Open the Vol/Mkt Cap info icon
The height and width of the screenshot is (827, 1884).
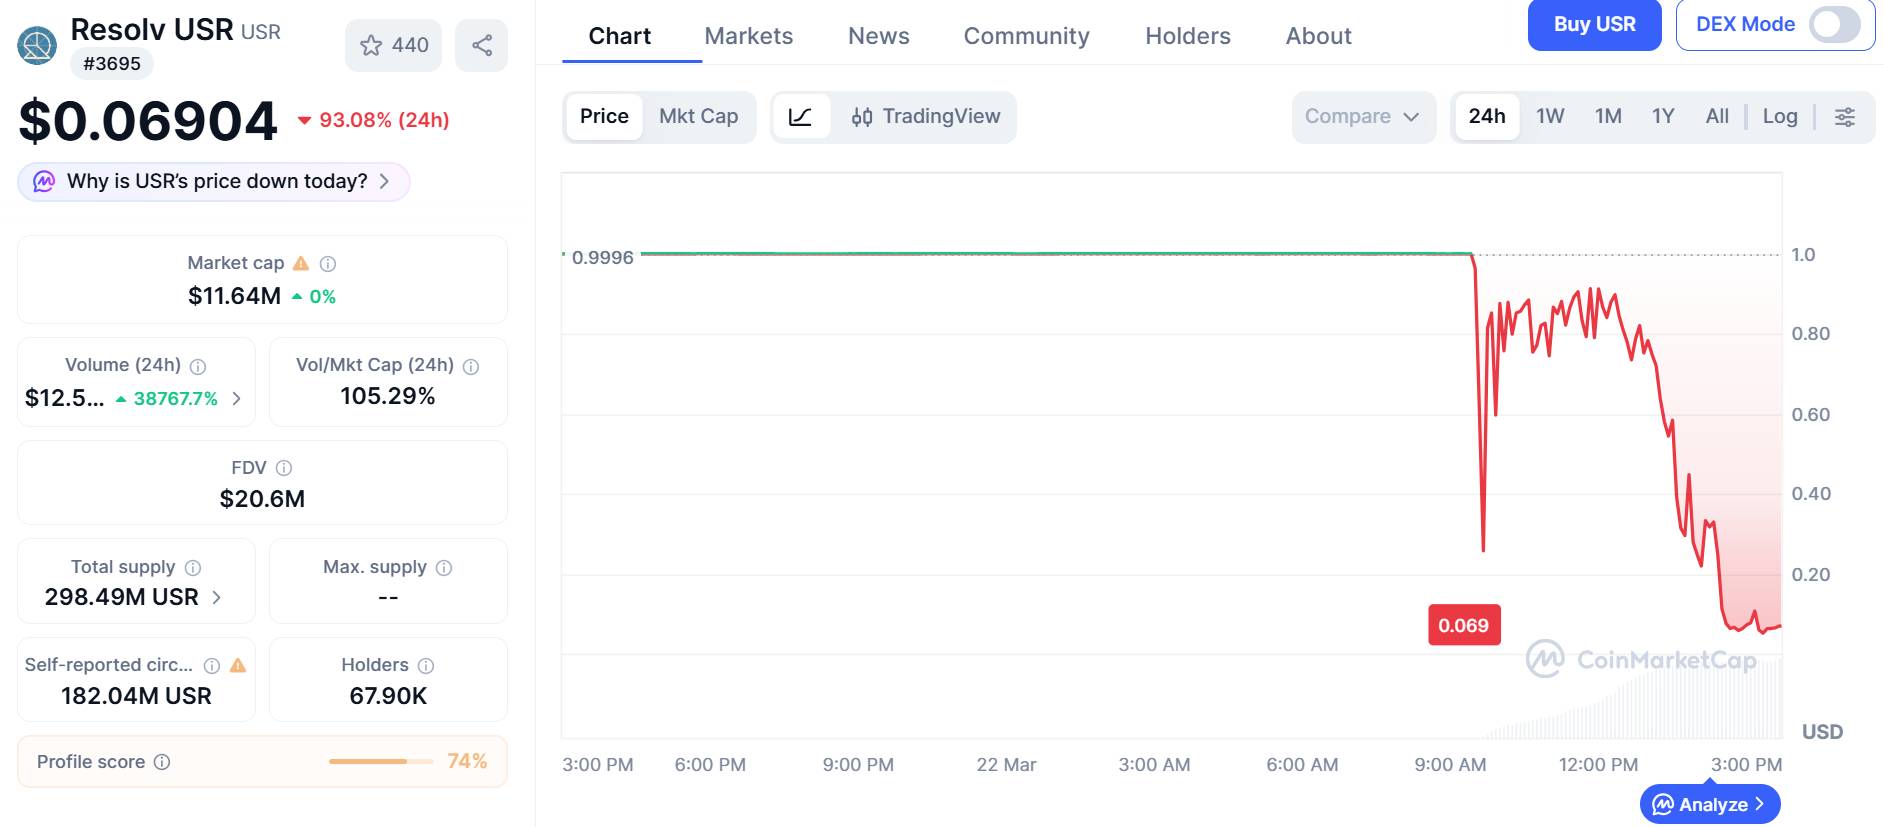click(471, 366)
